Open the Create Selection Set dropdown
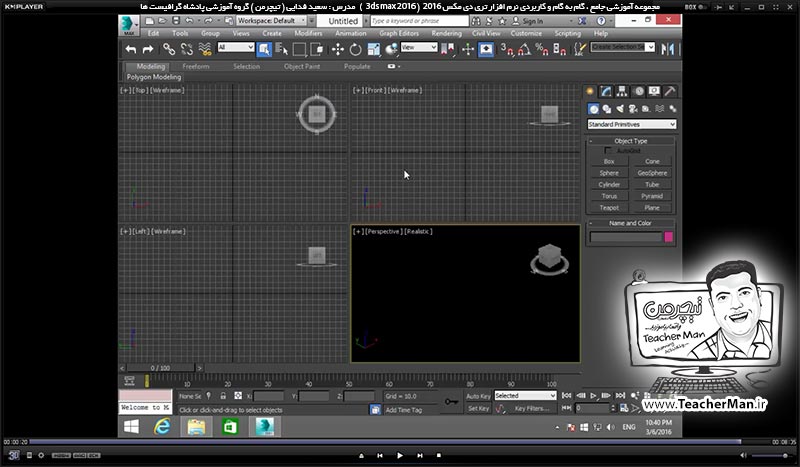The width and height of the screenshot is (800, 467). tap(622, 47)
